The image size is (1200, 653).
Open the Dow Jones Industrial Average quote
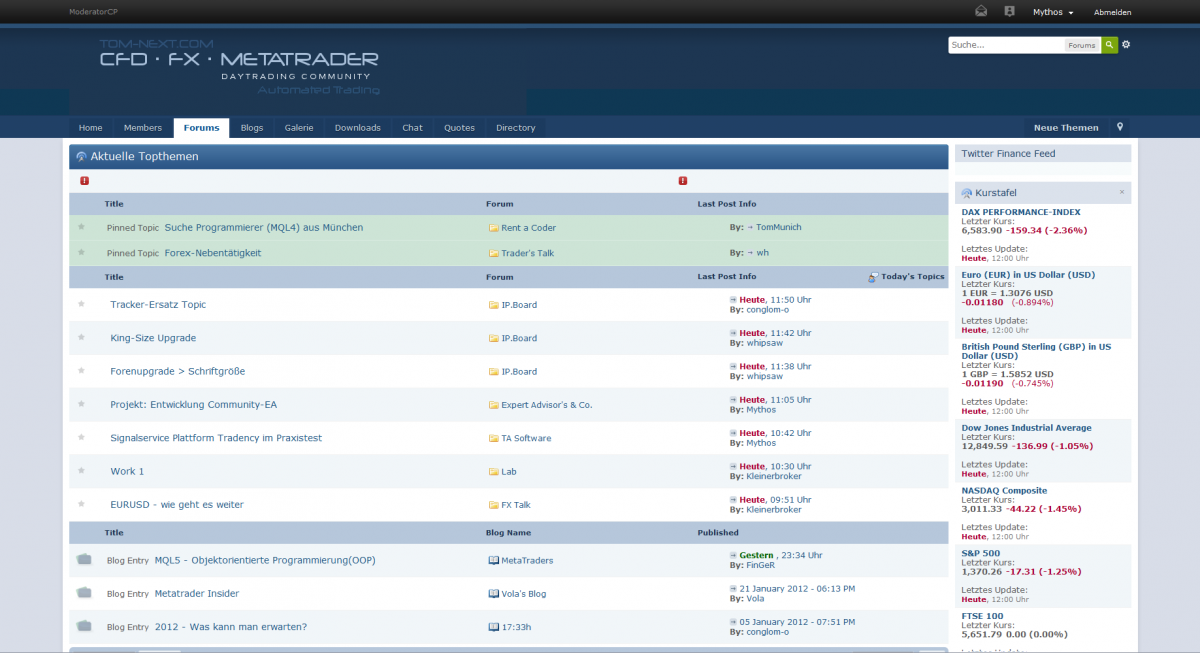pos(1026,427)
